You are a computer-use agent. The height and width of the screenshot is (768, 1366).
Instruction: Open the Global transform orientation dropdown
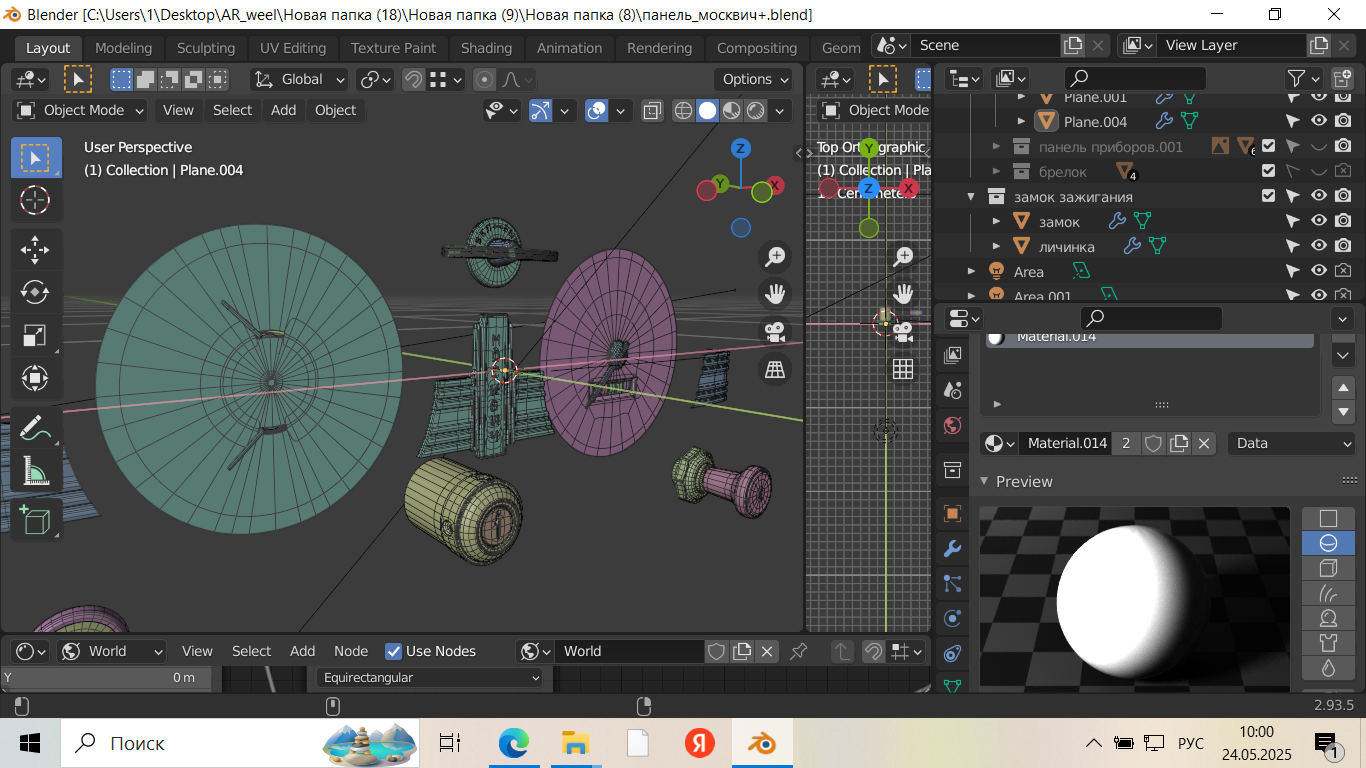coord(300,79)
